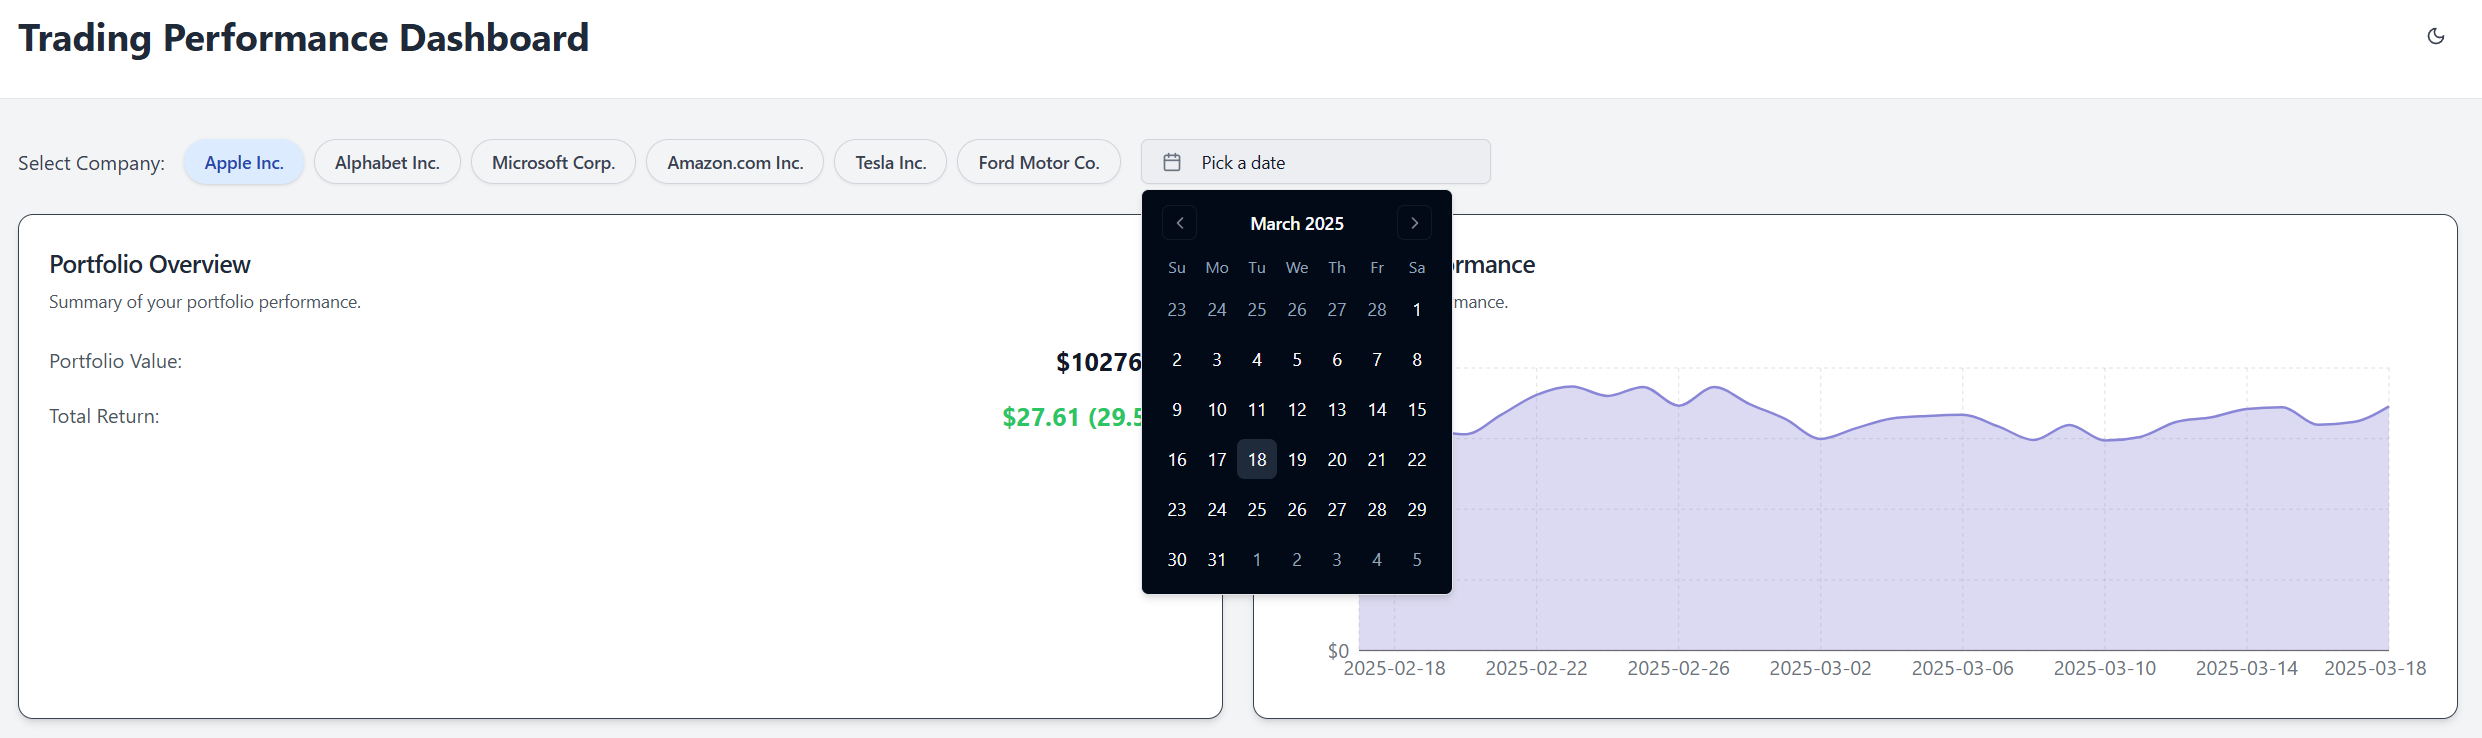This screenshot has height=738, width=2482.
Task: Click the $0 axis label on chart
Action: pos(1338,651)
